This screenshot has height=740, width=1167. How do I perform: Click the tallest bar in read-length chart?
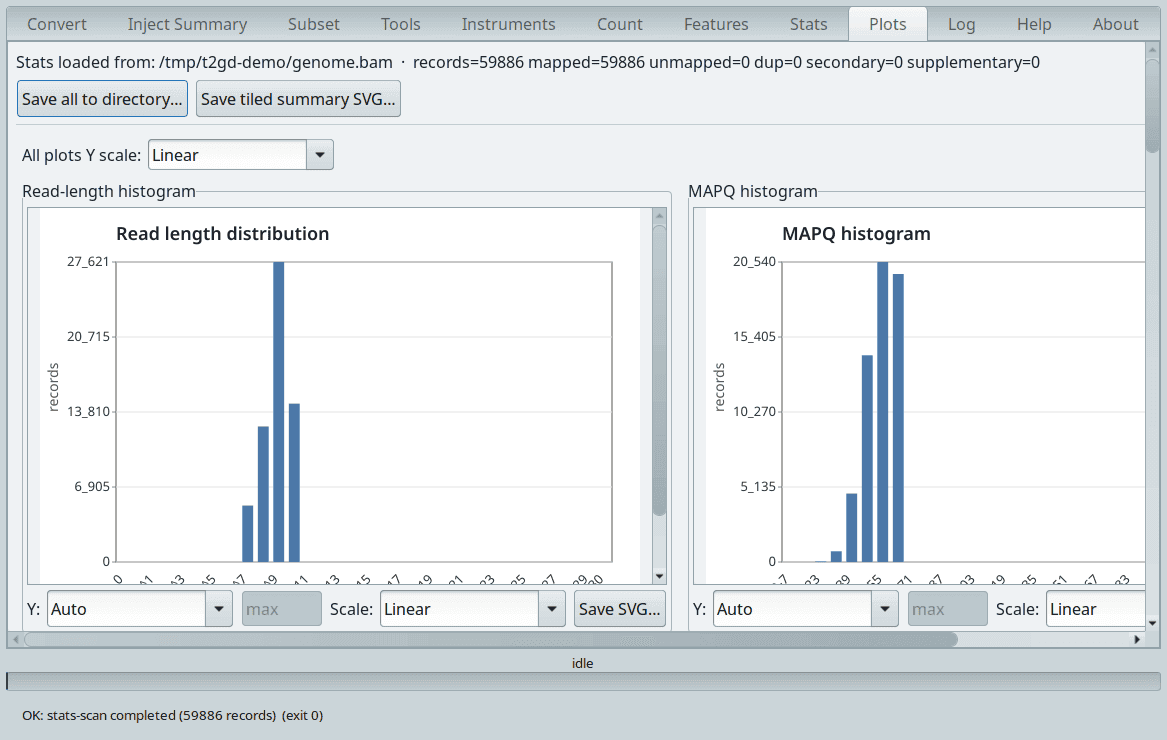[x=278, y=412]
